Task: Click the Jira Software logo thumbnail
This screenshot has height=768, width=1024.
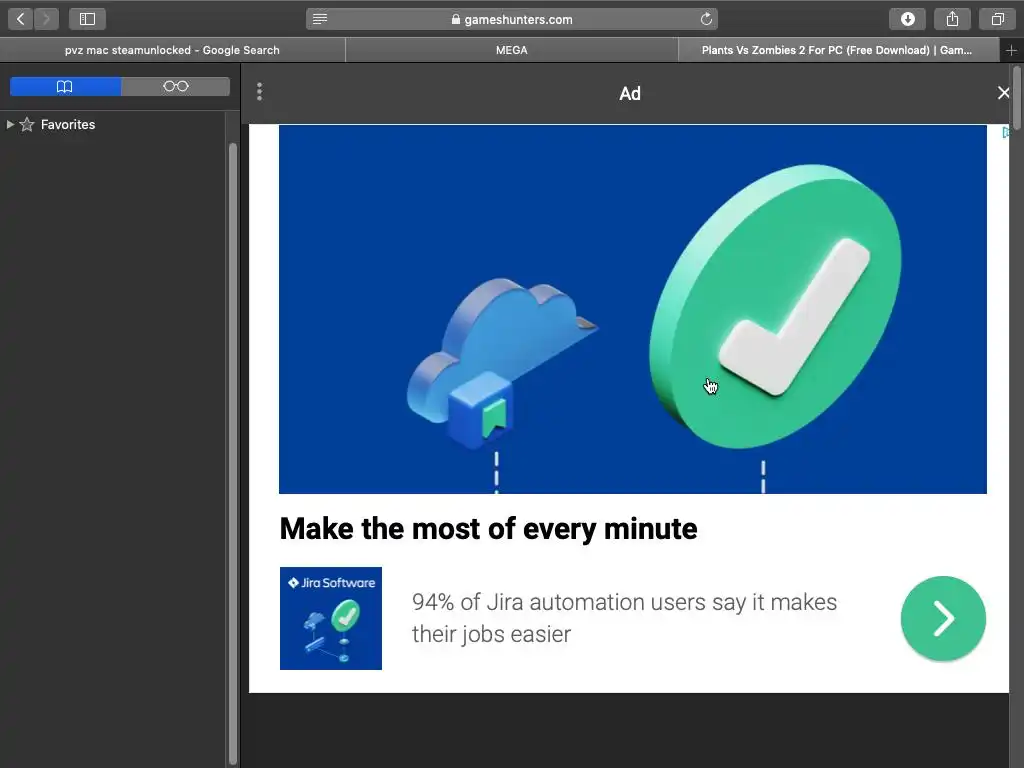Action: (331, 618)
